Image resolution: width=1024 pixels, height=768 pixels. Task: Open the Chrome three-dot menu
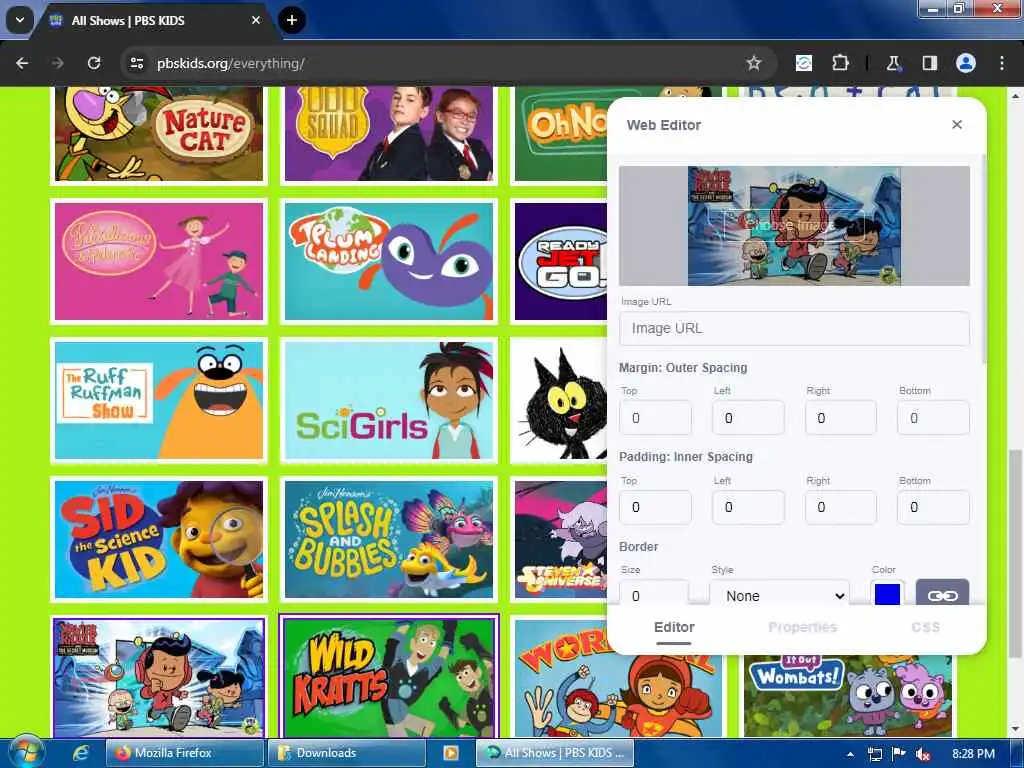coord(1002,63)
